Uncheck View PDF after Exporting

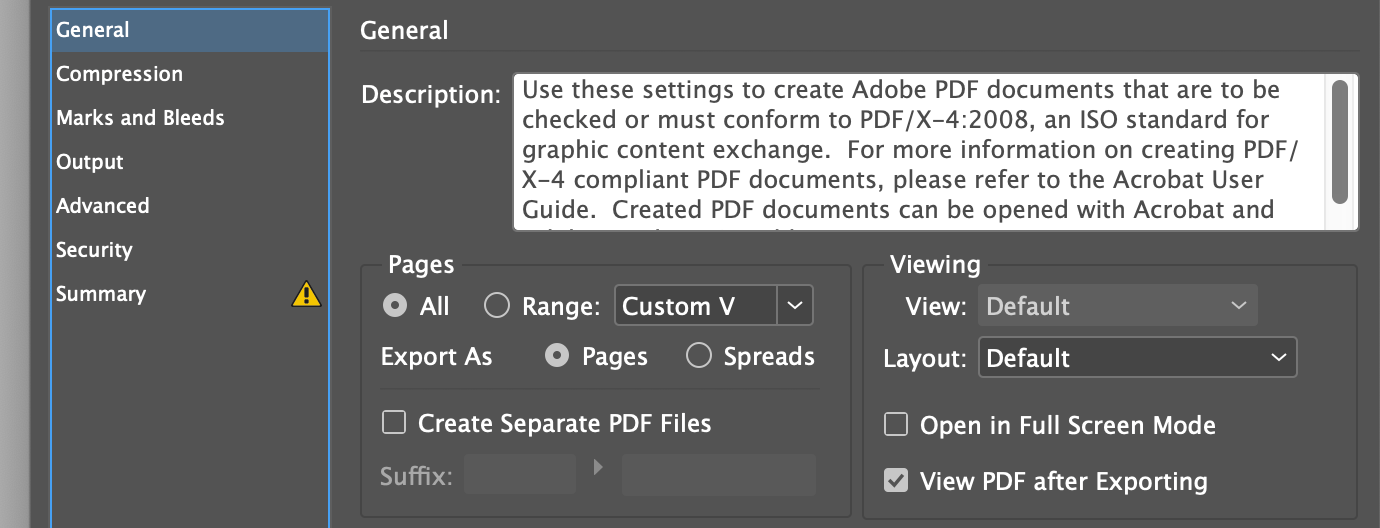pos(896,481)
